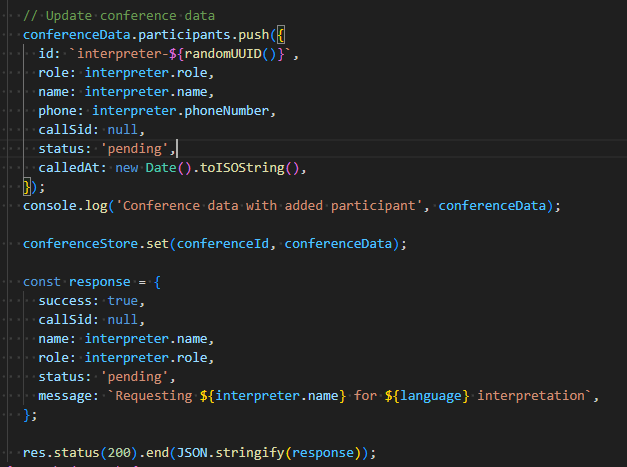627x467 pixels.
Task: Click the comment 'Update conference data'
Action: pos(119,16)
